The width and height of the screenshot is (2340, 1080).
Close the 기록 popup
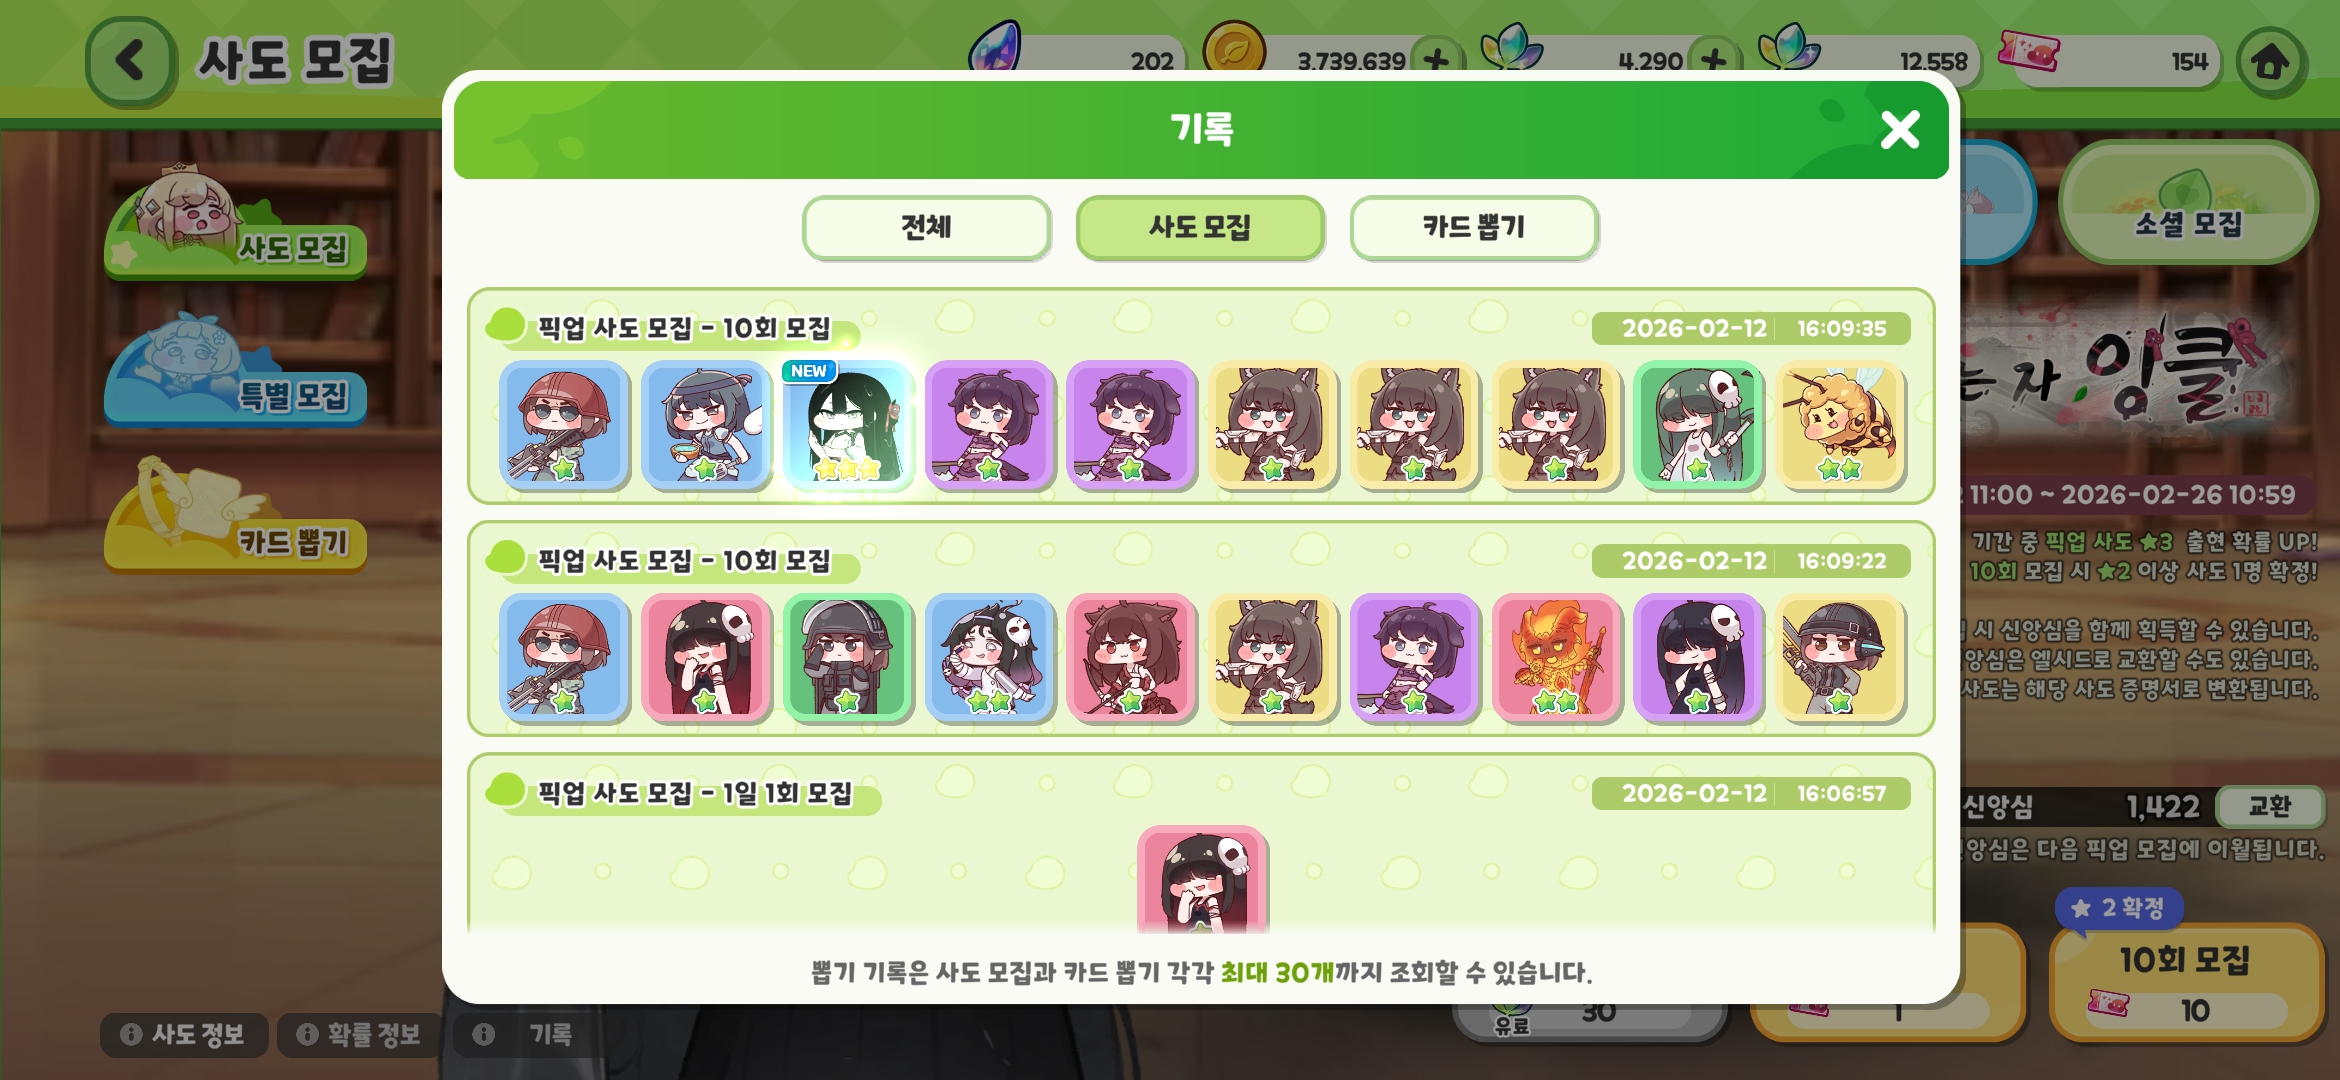pos(1899,130)
